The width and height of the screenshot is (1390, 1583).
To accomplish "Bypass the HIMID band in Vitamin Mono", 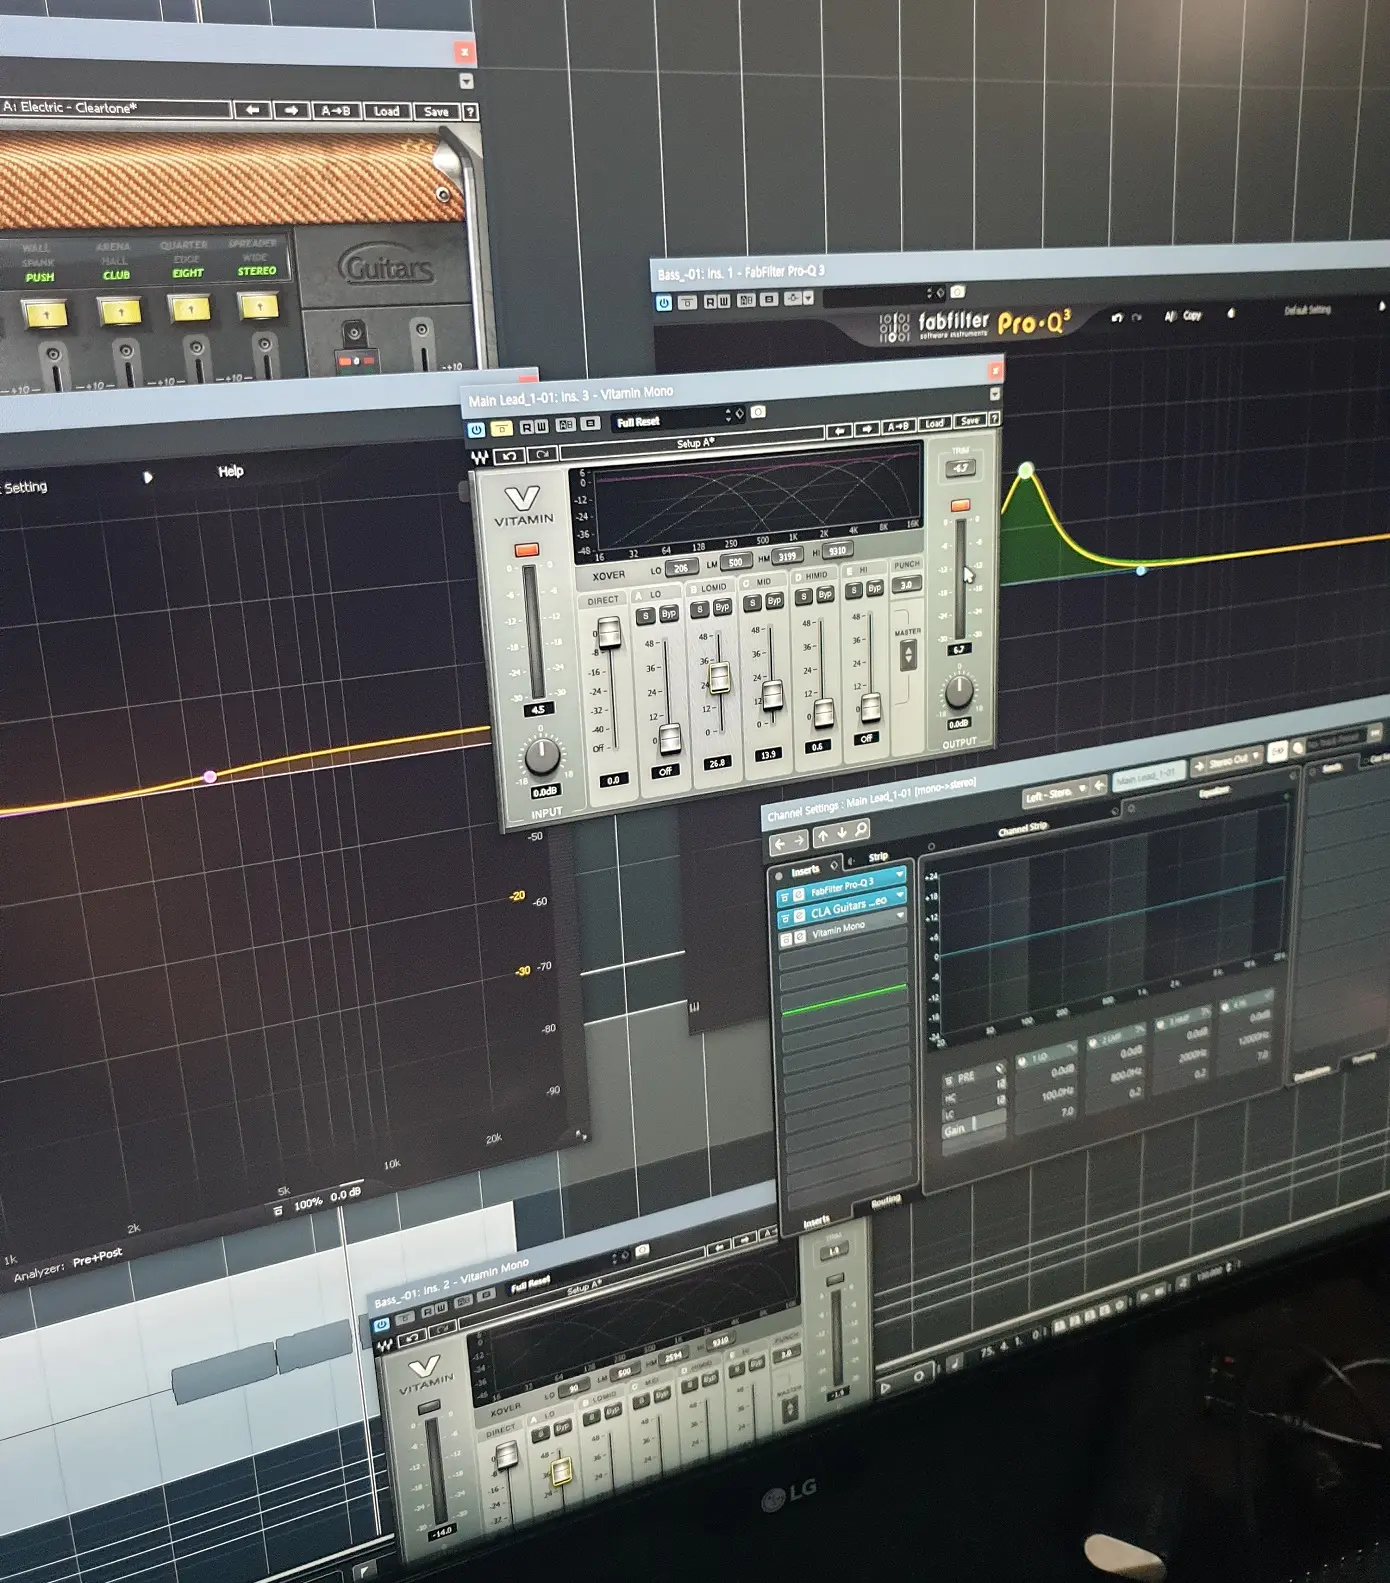I will click(825, 594).
